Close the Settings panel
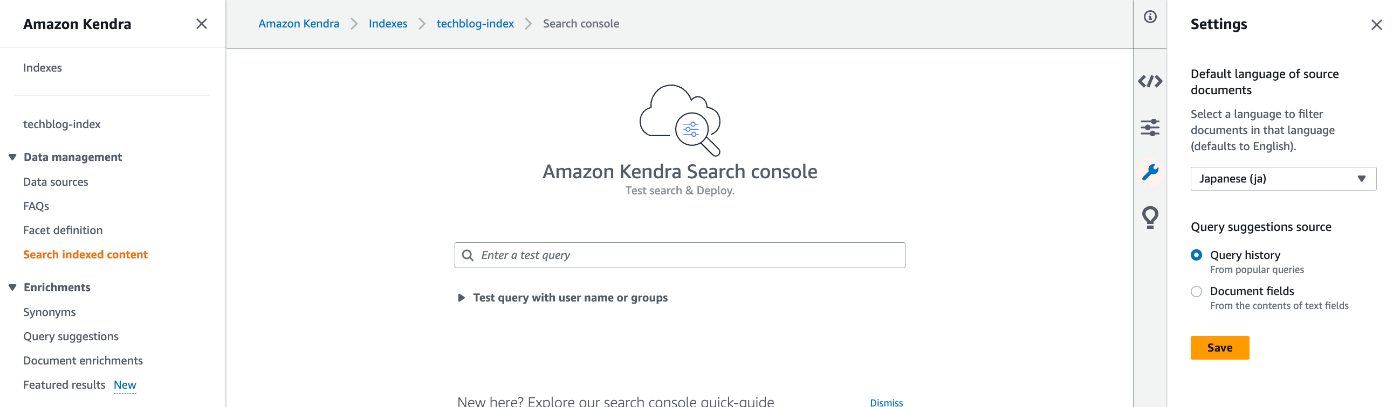Screen dimensions: 1400x407 point(1376,24)
